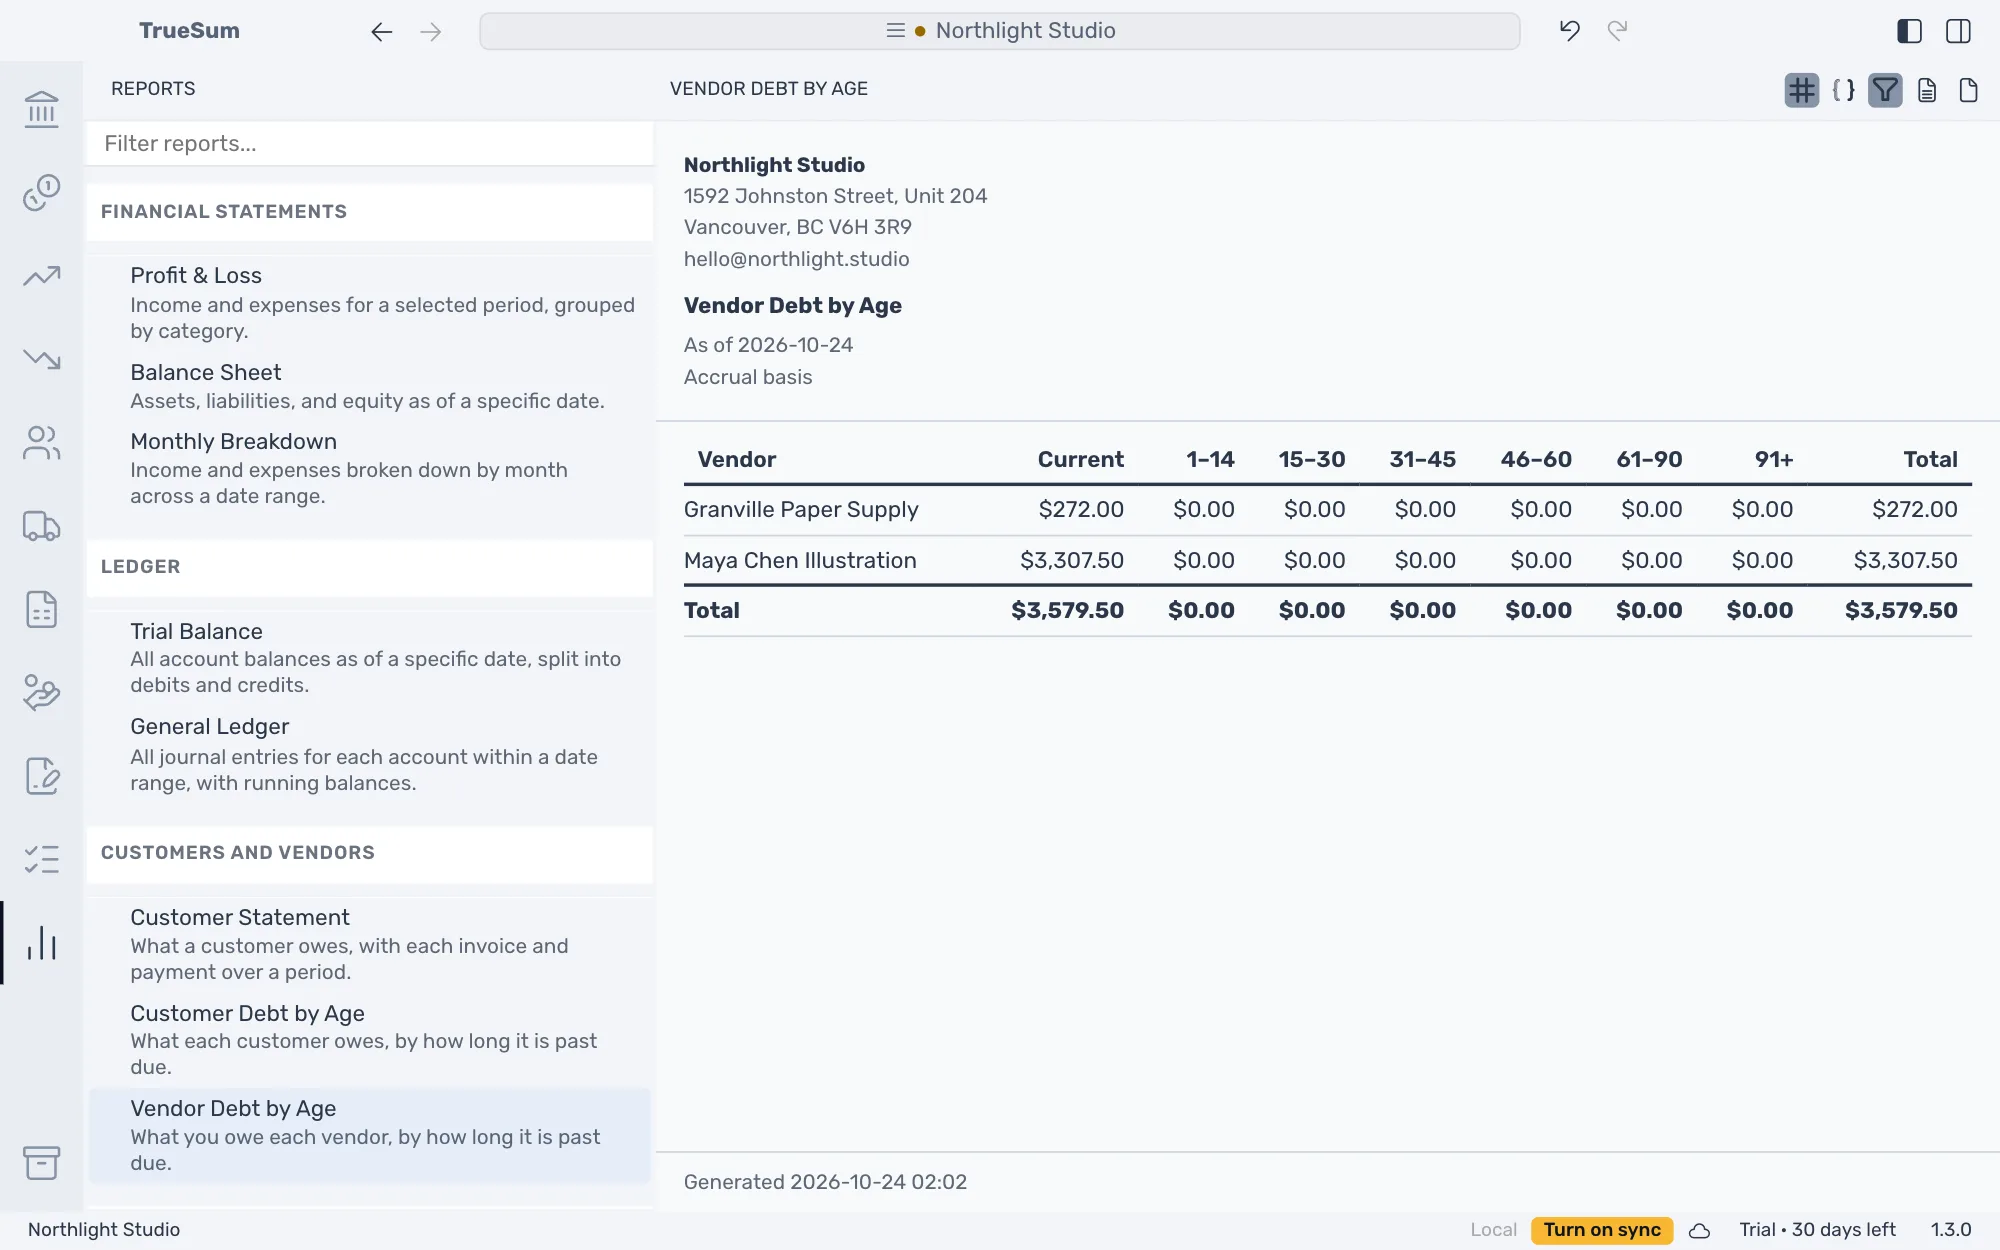This screenshot has height=1250, width=2000.
Task: Go forward with the right arrow
Action: [431, 32]
